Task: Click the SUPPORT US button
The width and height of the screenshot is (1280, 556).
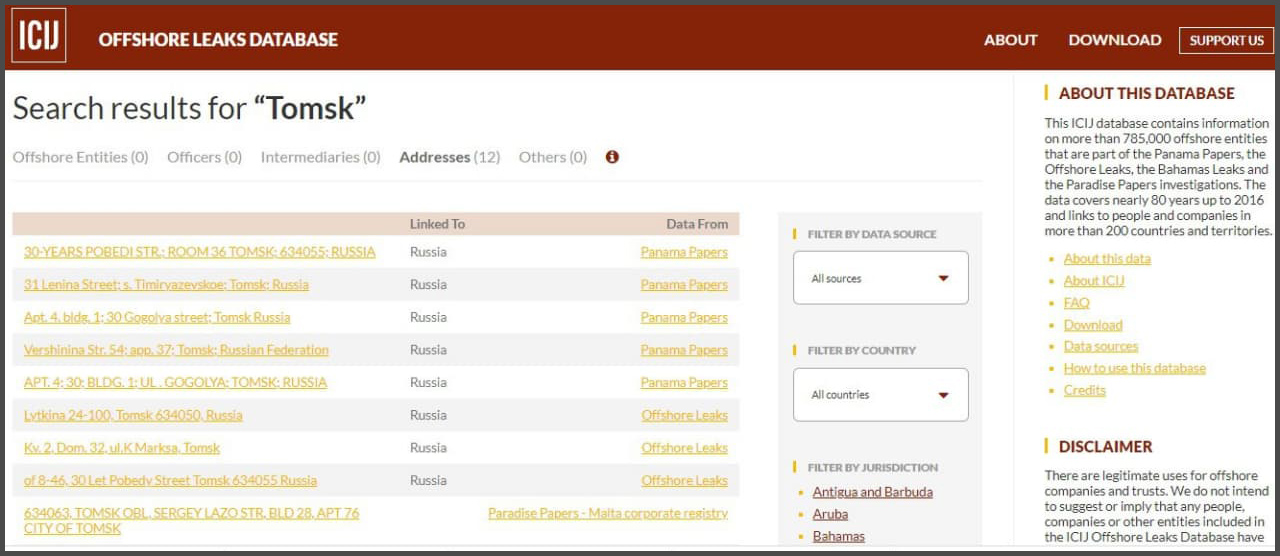Action: pyautogui.click(x=1226, y=40)
